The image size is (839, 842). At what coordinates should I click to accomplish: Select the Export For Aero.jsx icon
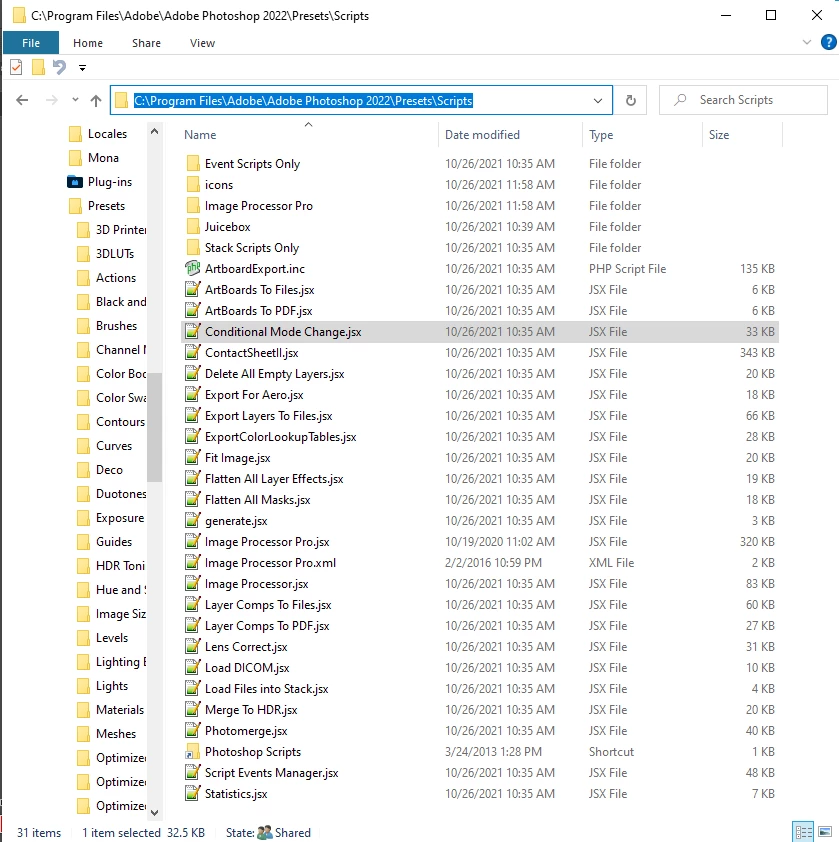[x=193, y=395]
